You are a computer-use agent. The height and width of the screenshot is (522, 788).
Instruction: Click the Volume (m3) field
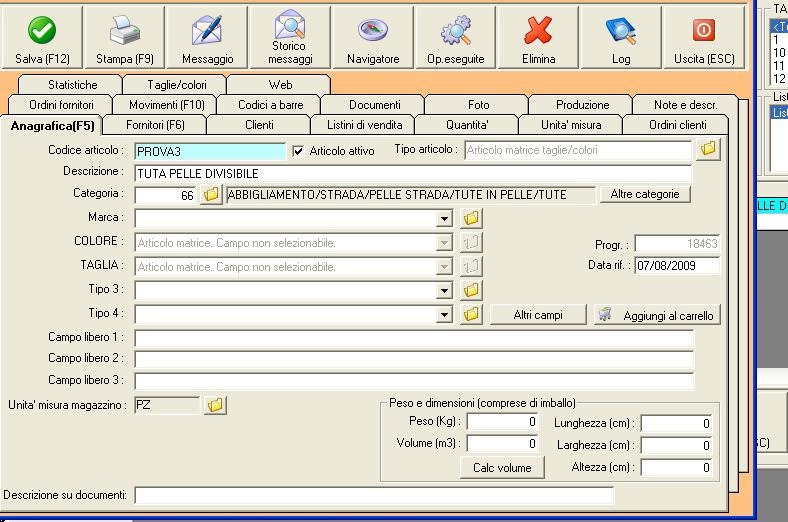coord(502,444)
